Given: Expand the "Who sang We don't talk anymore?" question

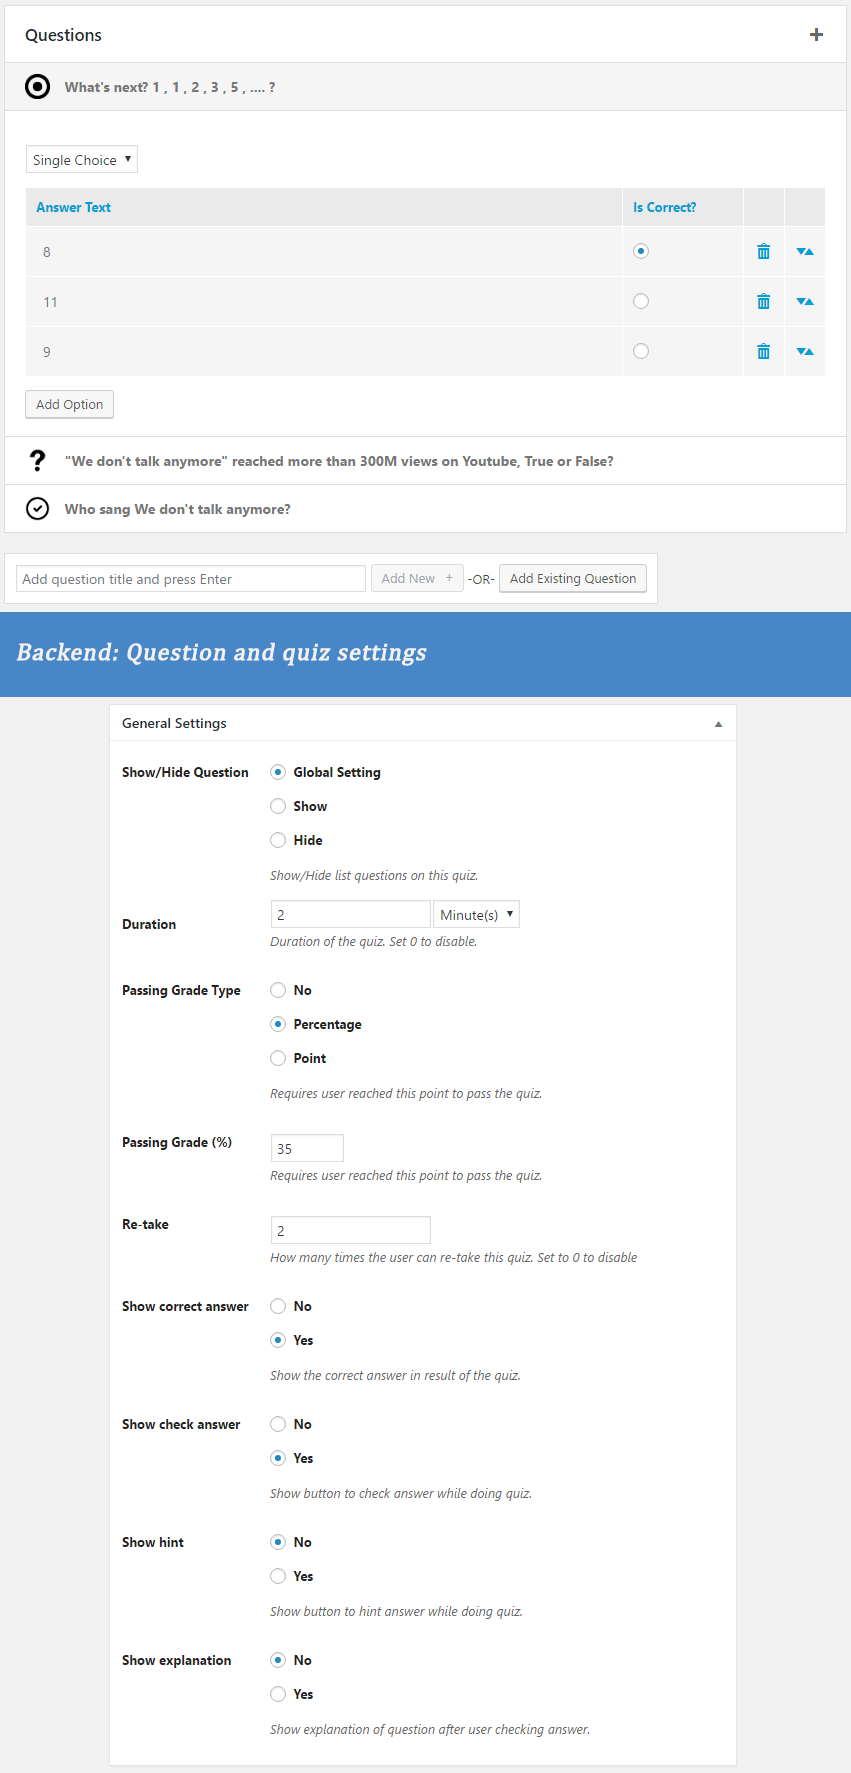Looking at the screenshot, I should [178, 510].
